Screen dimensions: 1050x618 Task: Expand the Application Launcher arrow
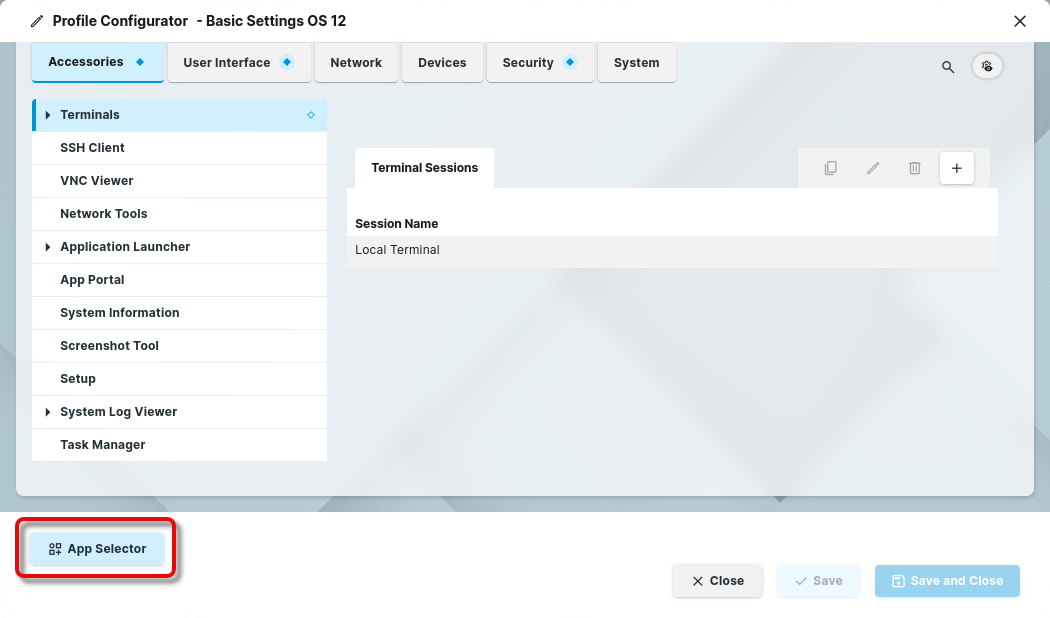pyautogui.click(x=47, y=247)
